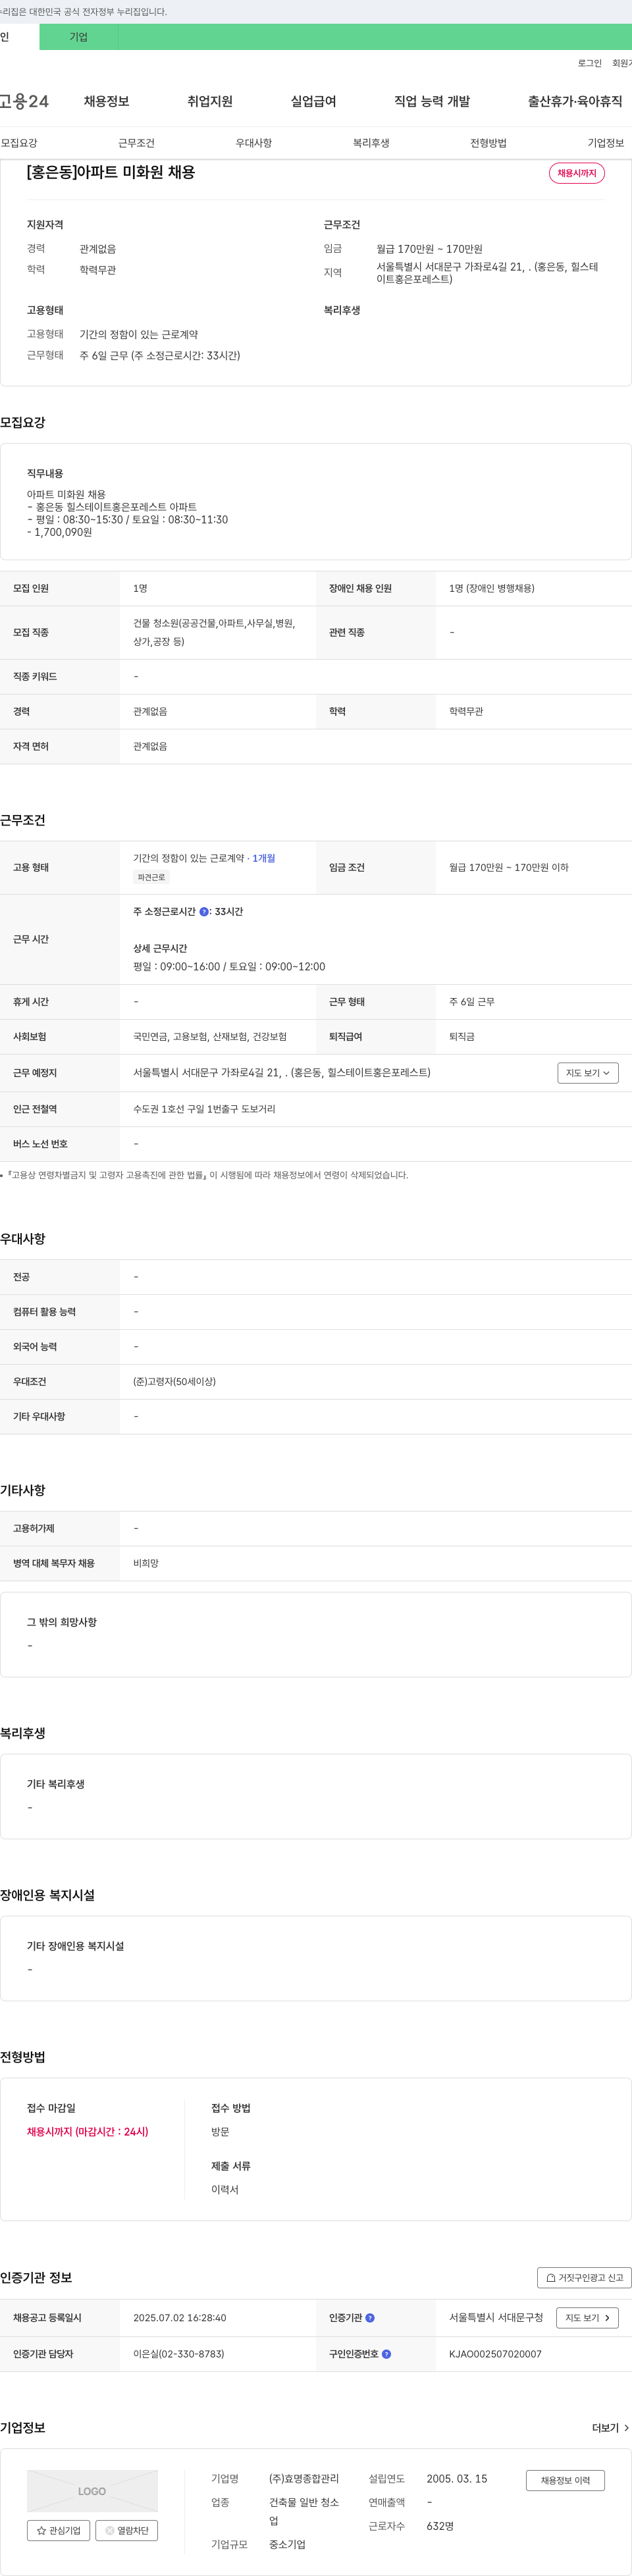
Task: Click the 채용시까지 badge
Action: tap(576, 173)
